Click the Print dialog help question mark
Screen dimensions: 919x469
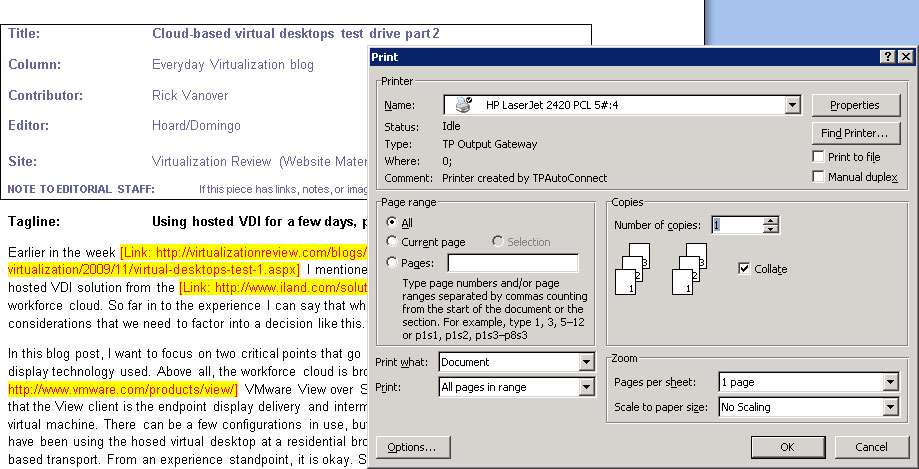point(888,56)
